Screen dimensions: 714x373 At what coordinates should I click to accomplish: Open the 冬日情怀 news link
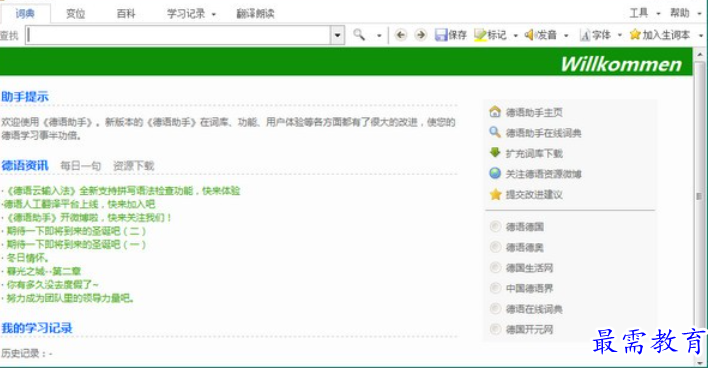(x=27, y=258)
